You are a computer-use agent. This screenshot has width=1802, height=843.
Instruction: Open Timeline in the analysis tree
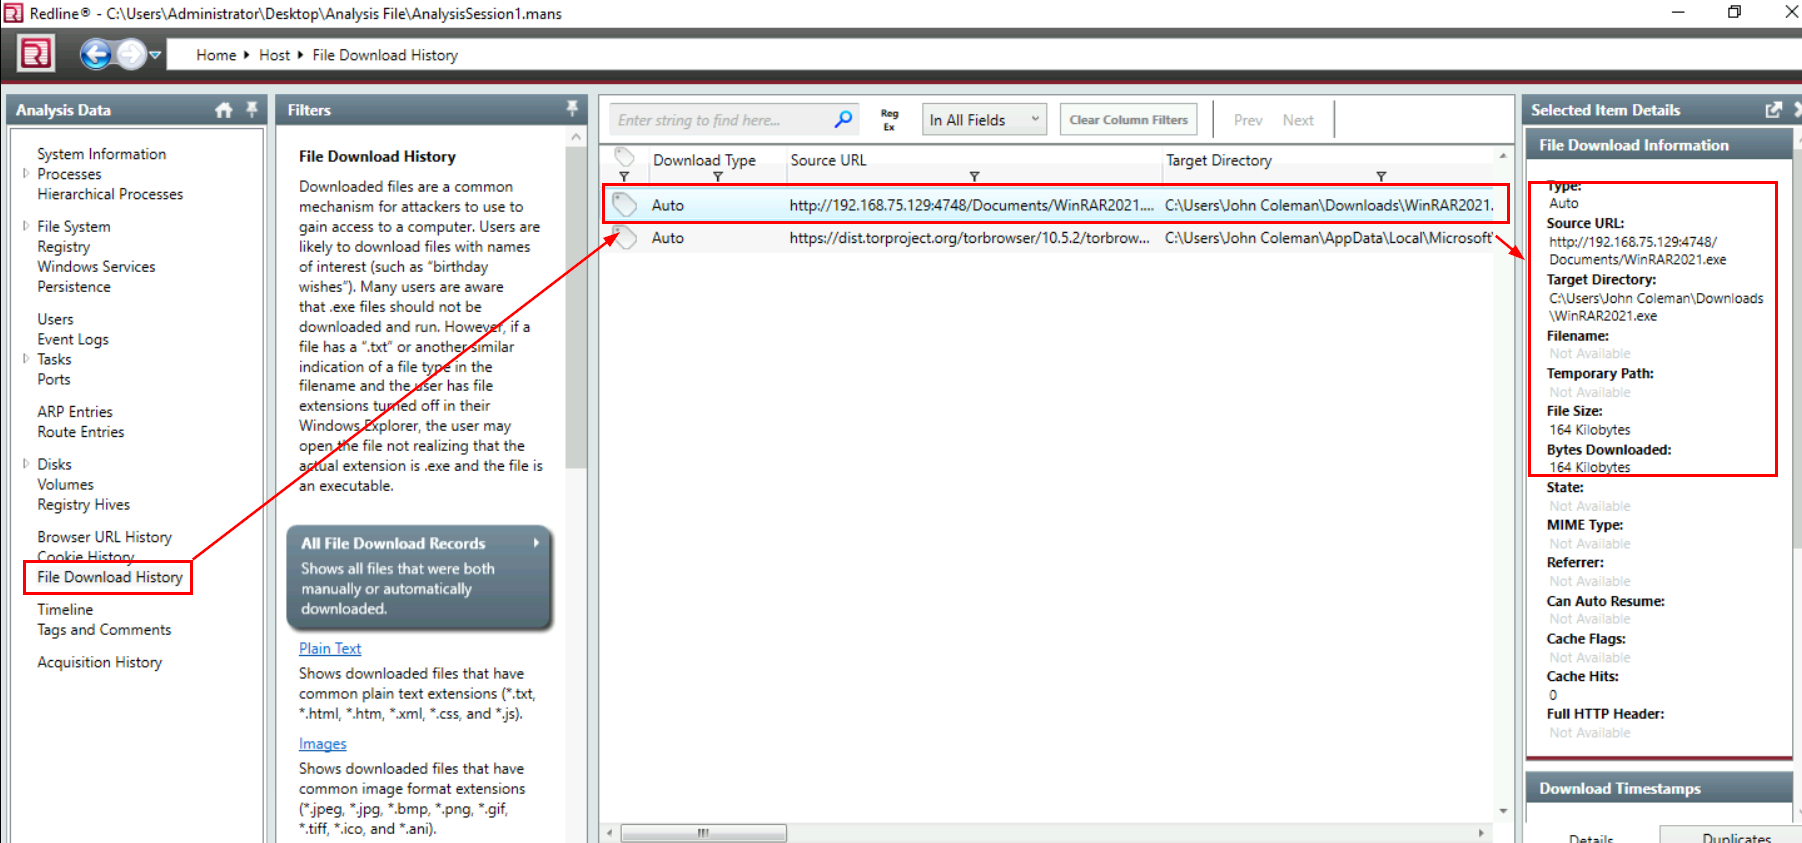[x=65, y=610]
